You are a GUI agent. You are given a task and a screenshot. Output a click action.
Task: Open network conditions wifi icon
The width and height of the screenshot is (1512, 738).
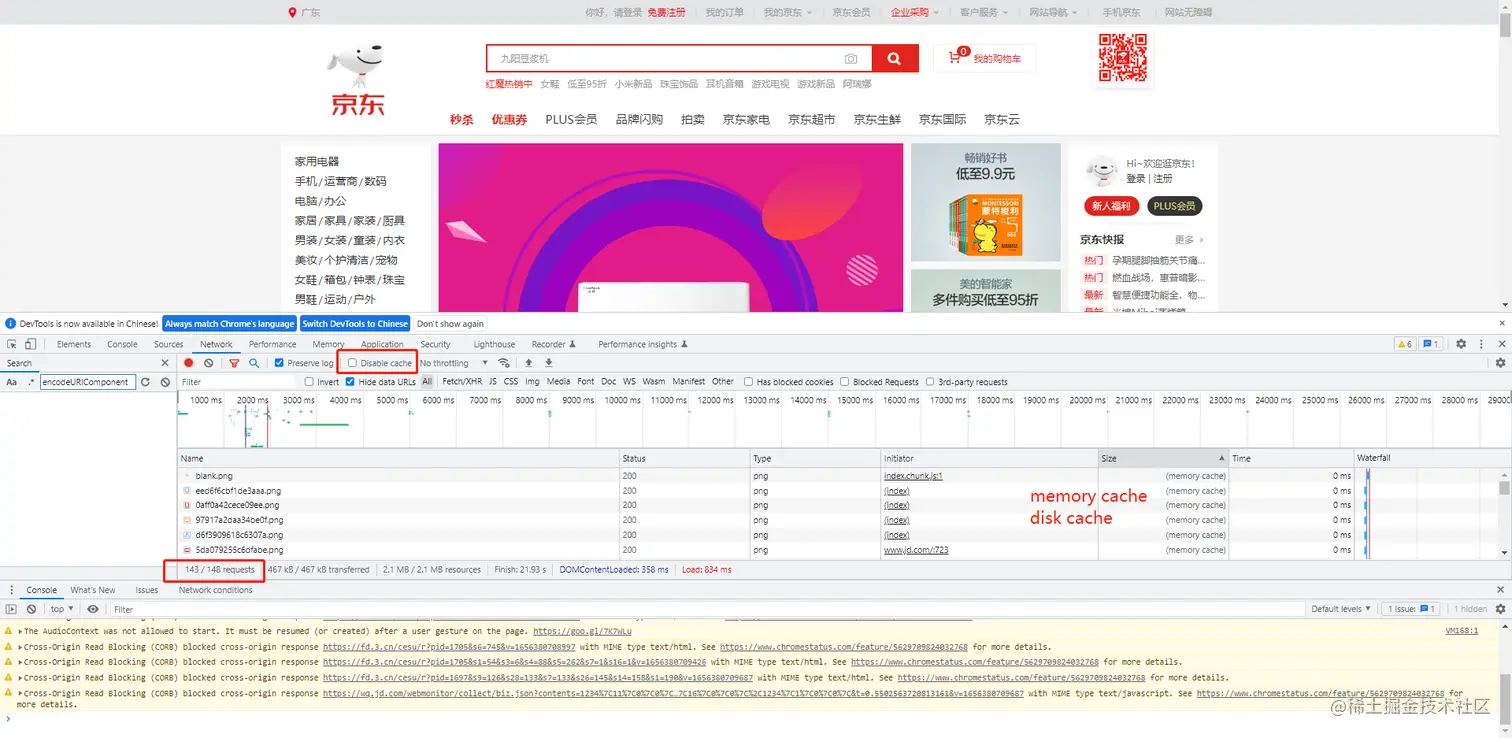click(503, 363)
